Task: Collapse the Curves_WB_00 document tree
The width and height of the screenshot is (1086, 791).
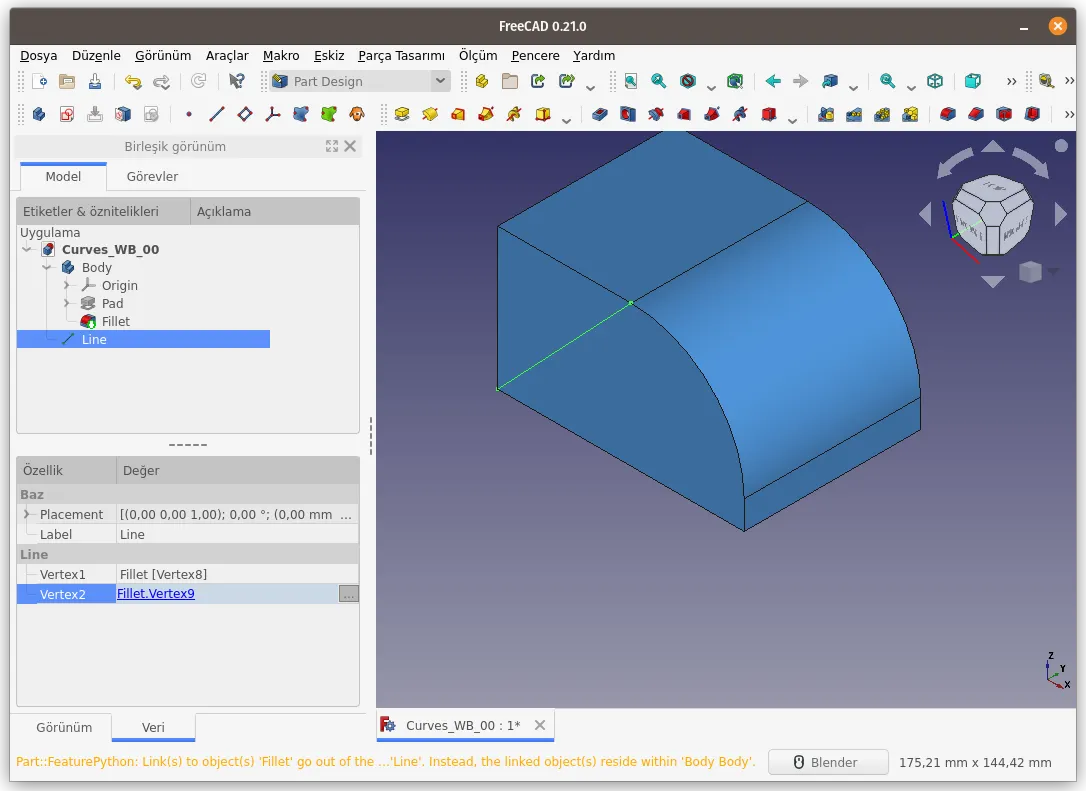Action: [27, 249]
